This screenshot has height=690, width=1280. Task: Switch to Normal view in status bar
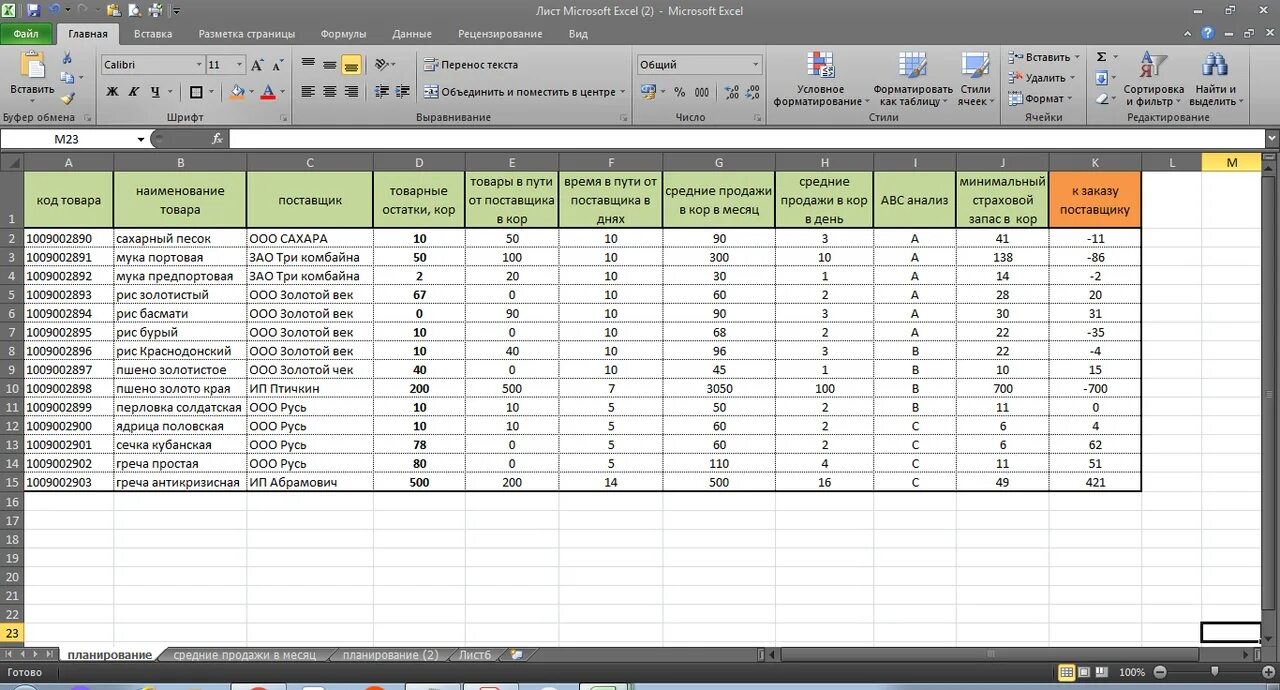point(1067,673)
